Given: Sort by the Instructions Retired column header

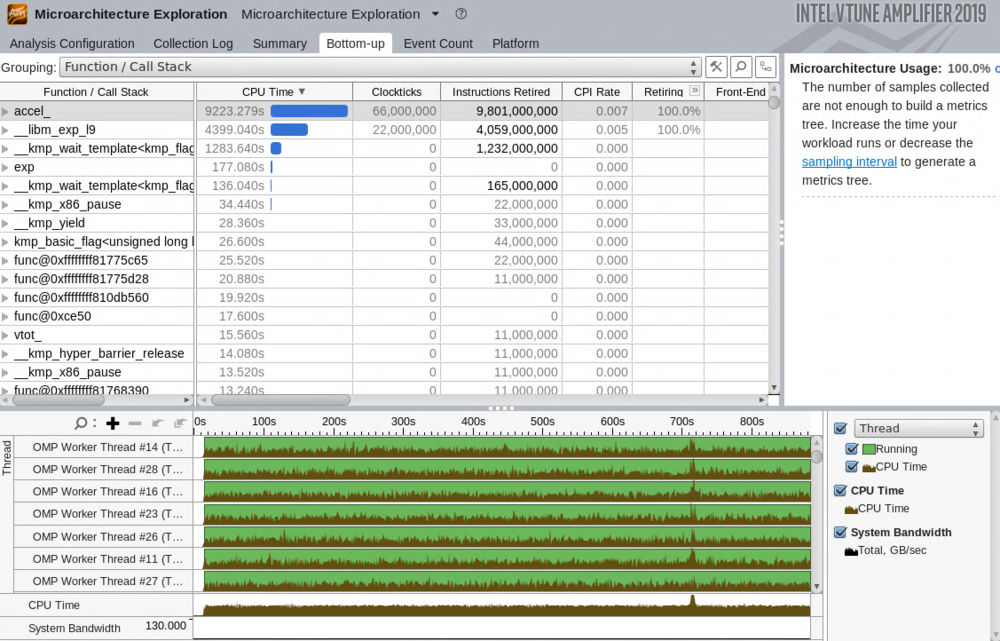Looking at the screenshot, I should coord(501,92).
